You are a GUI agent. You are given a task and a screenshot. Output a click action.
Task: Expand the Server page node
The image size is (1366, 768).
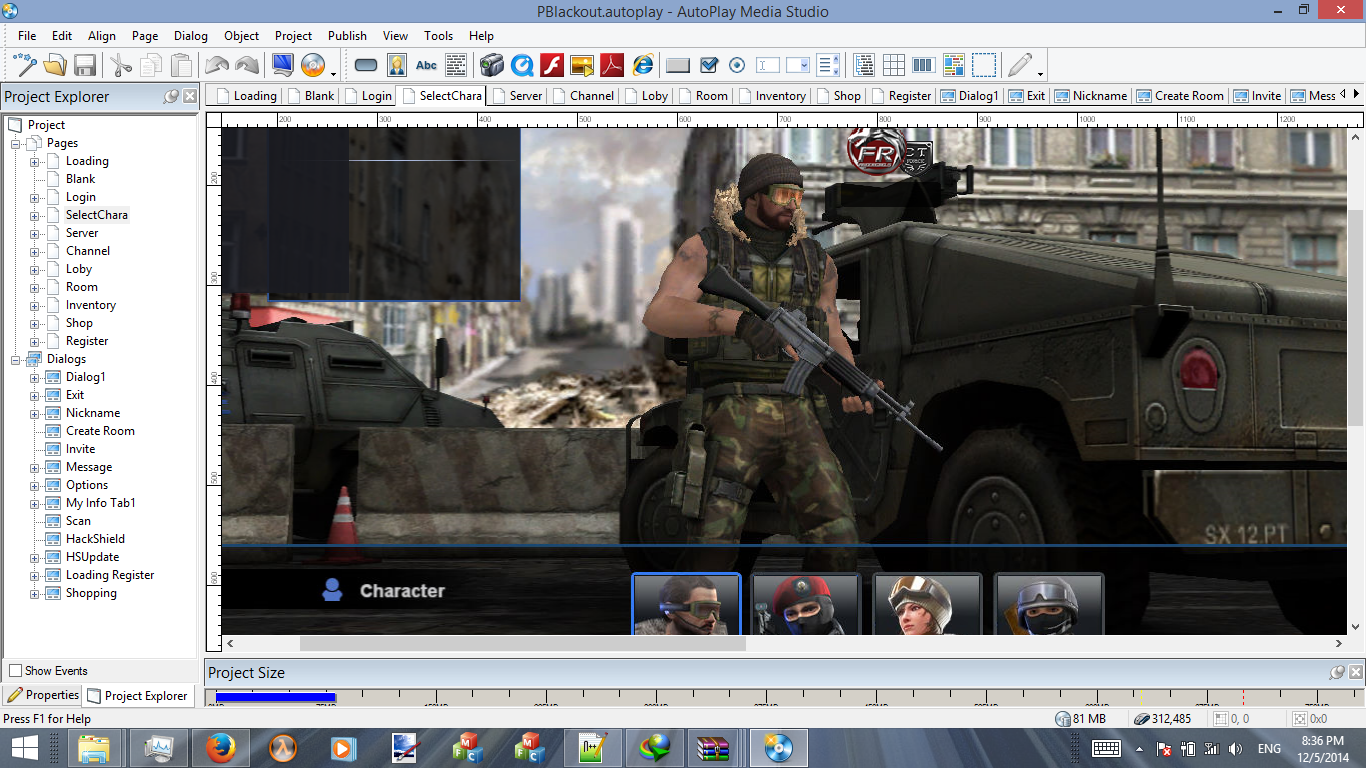(x=35, y=233)
